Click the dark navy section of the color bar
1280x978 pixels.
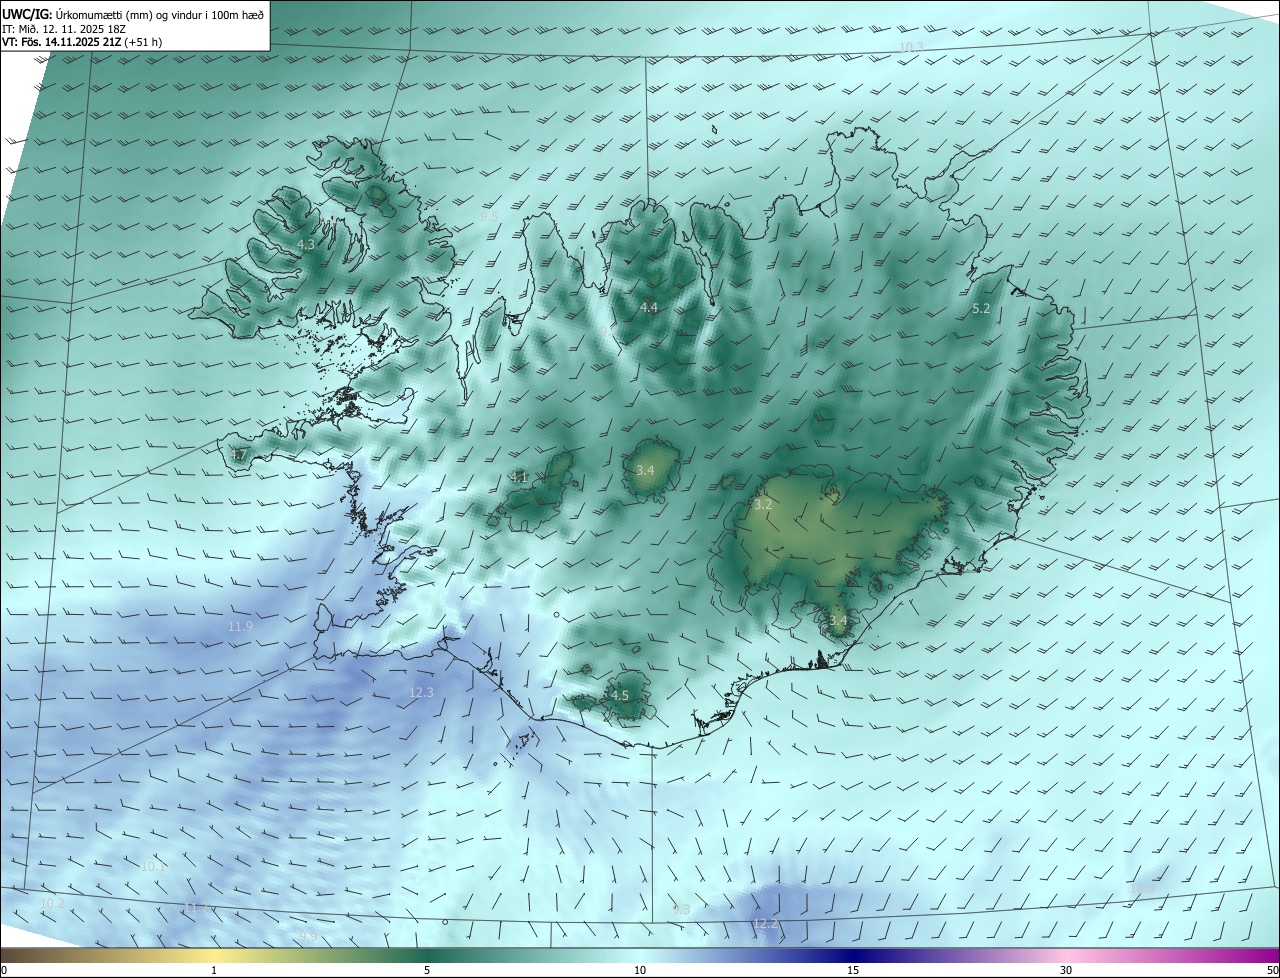point(853,955)
